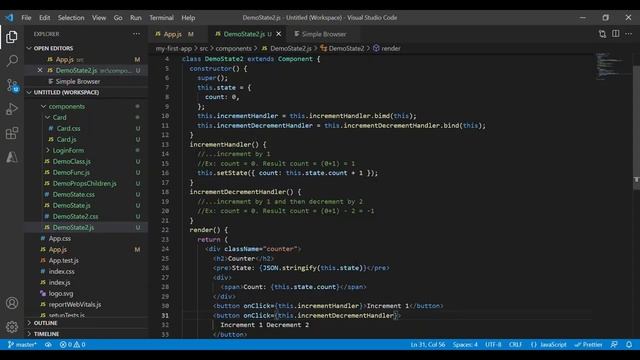Image resolution: width=640 pixels, height=360 pixels.
Task: Open Explorer more actions ellipsis
Action: [x=136, y=34]
